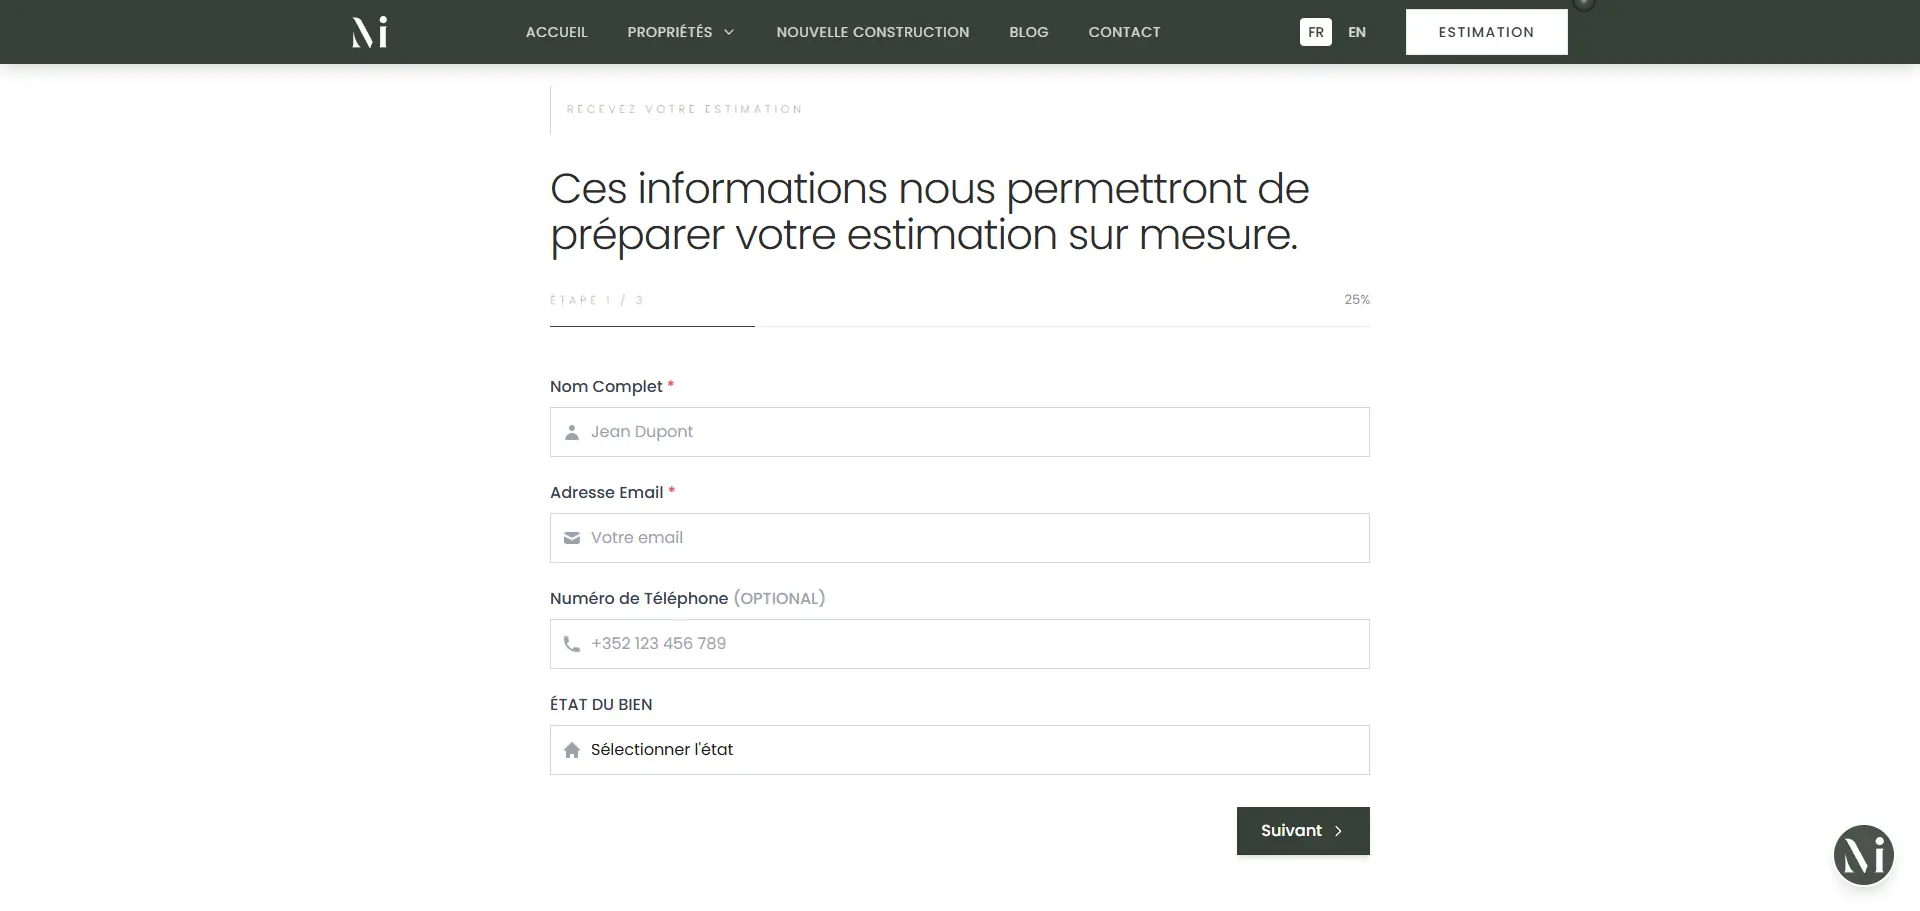Switch the language to EN
Screen dimensions: 1920x911
pos(1356,32)
